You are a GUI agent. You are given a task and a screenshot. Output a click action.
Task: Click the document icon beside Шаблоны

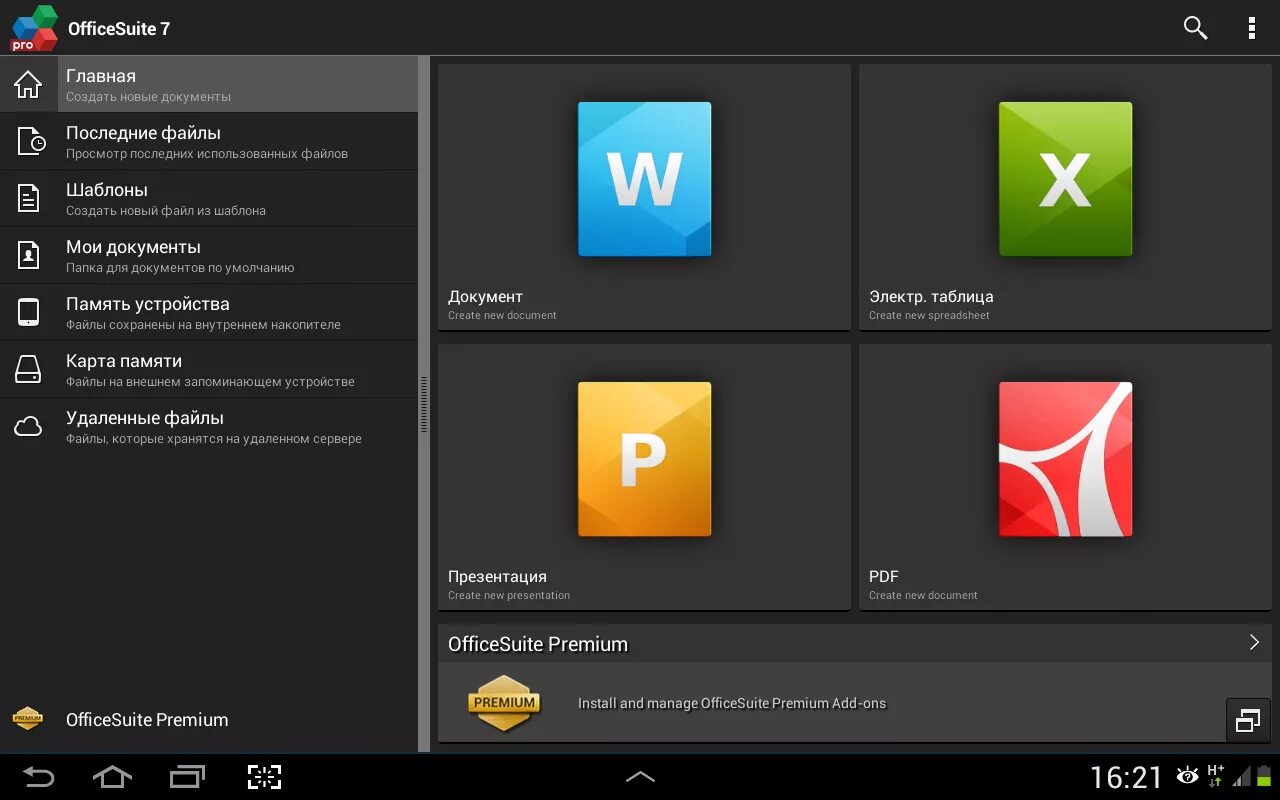(x=29, y=198)
